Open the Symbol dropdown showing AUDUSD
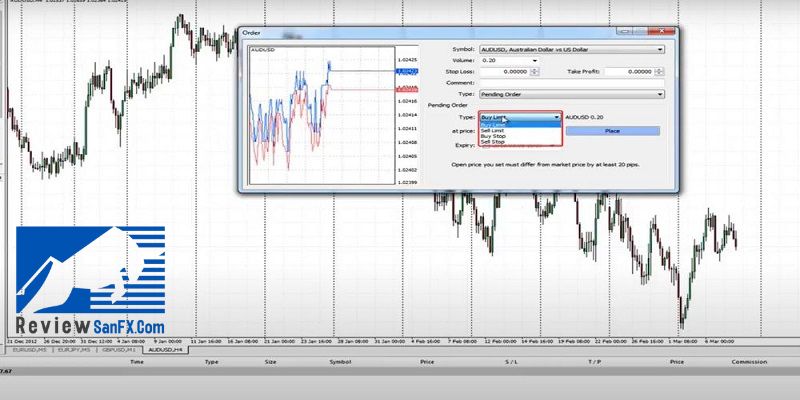This screenshot has height=400, width=800. 572,48
